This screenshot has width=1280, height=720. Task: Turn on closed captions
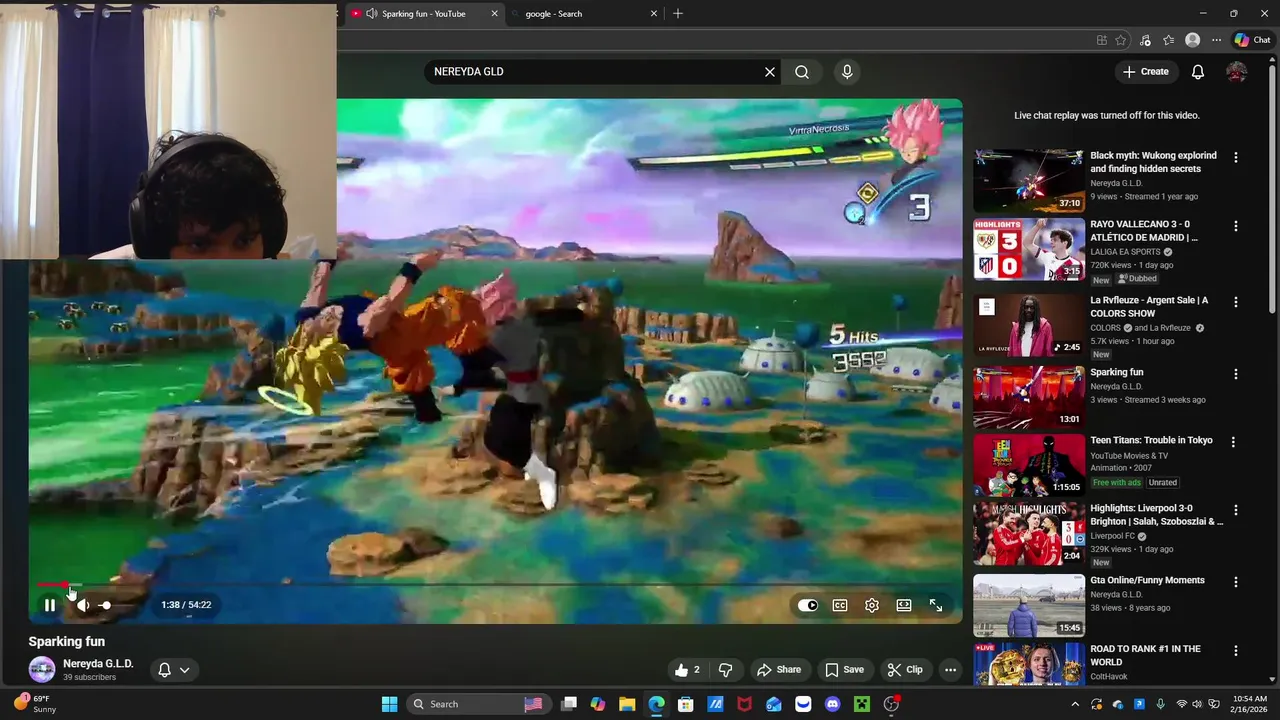pyautogui.click(x=840, y=605)
